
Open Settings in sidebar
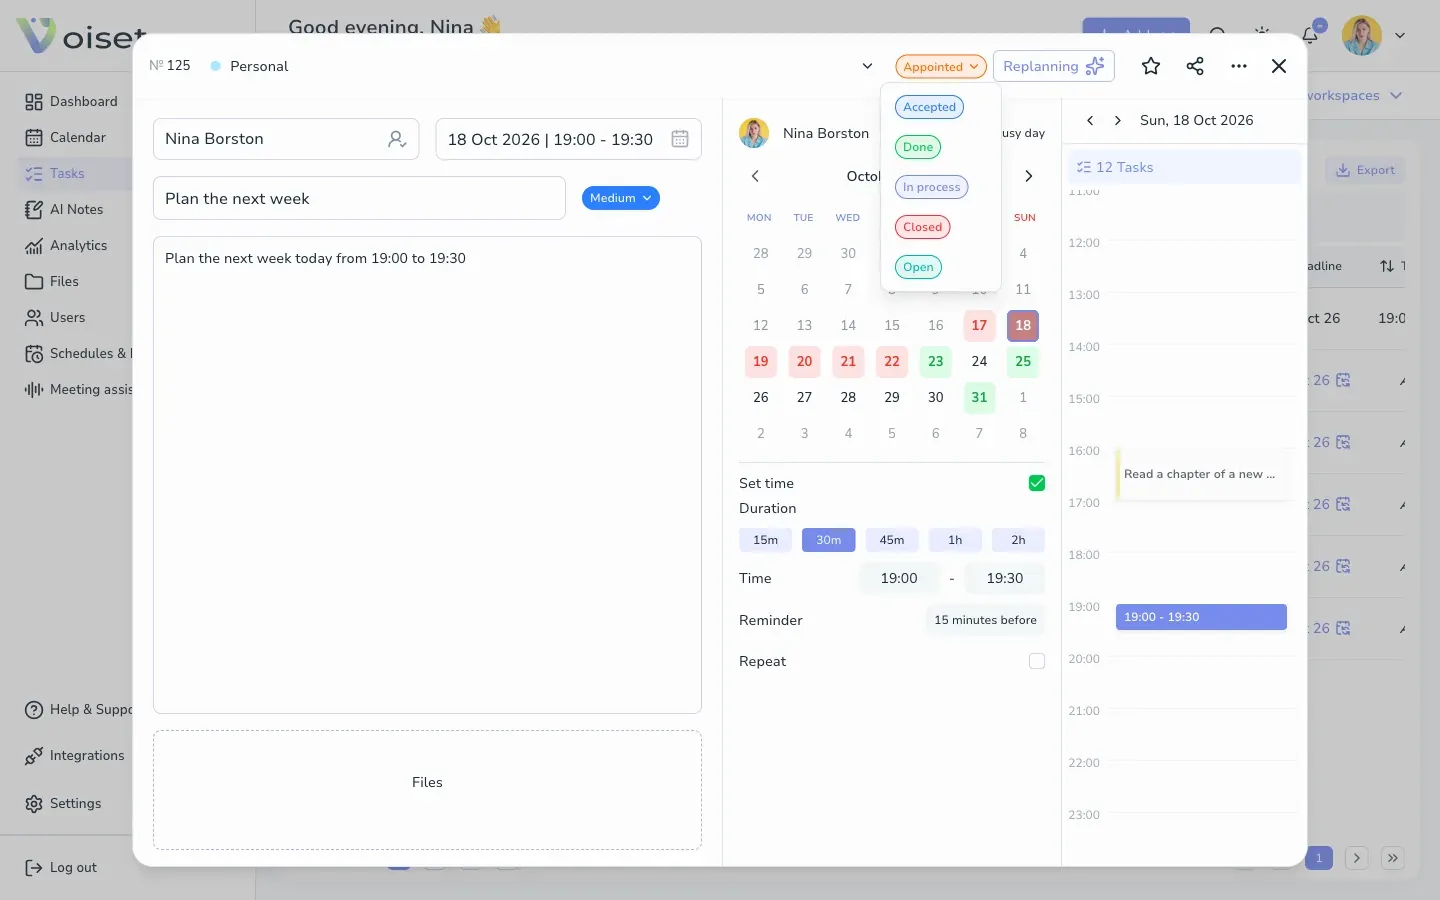coord(63,803)
